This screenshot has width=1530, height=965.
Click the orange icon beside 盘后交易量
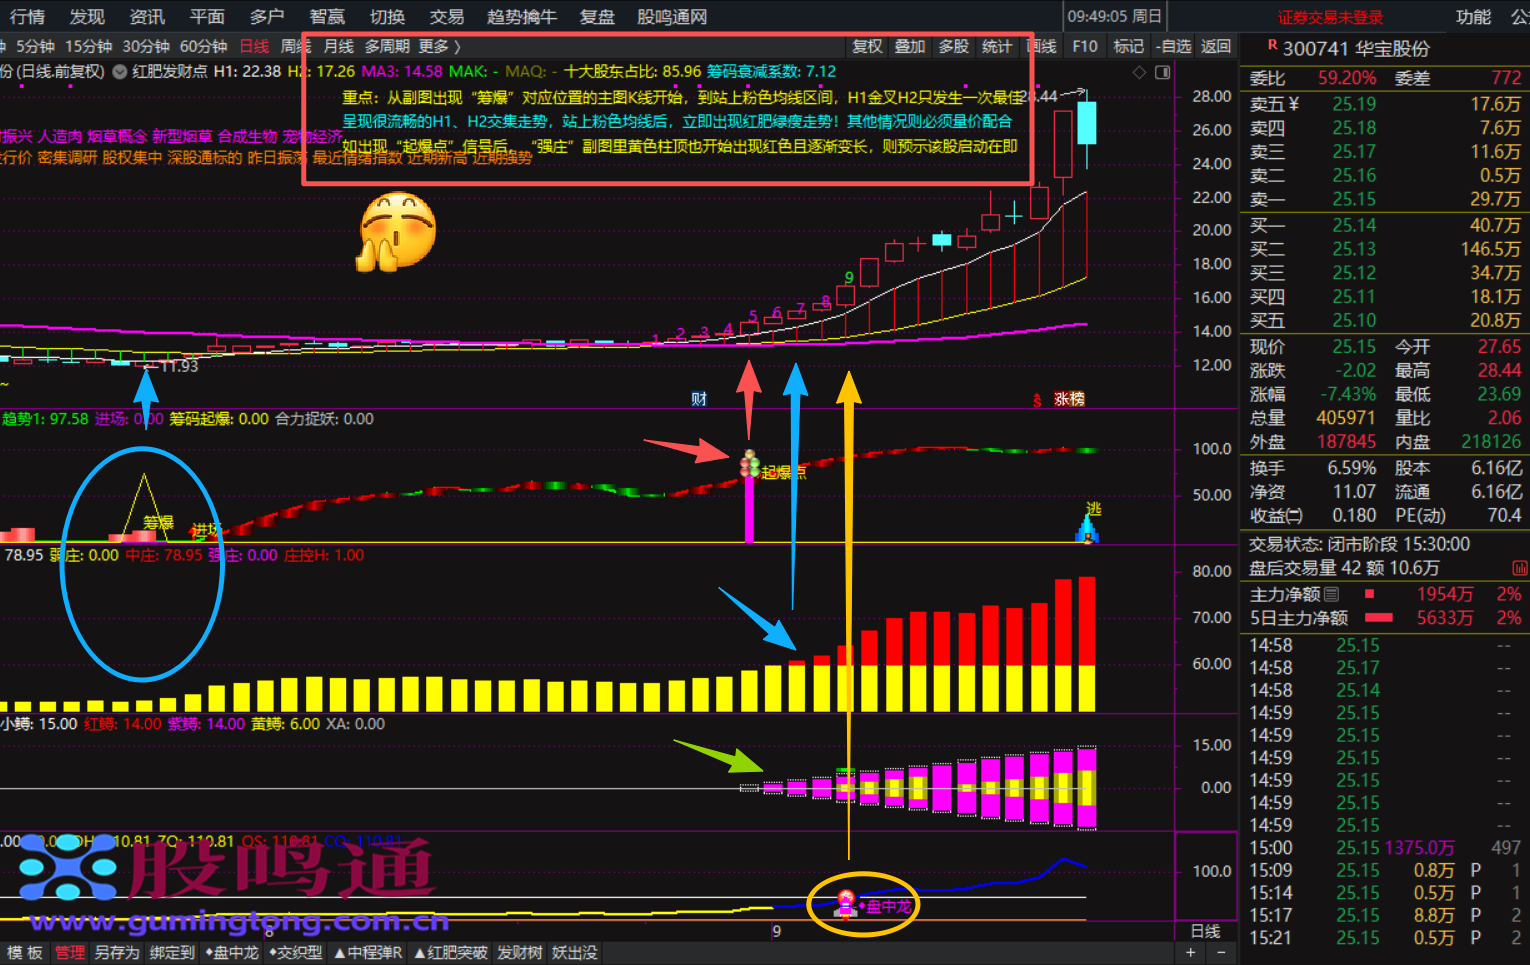point(1520,568)
